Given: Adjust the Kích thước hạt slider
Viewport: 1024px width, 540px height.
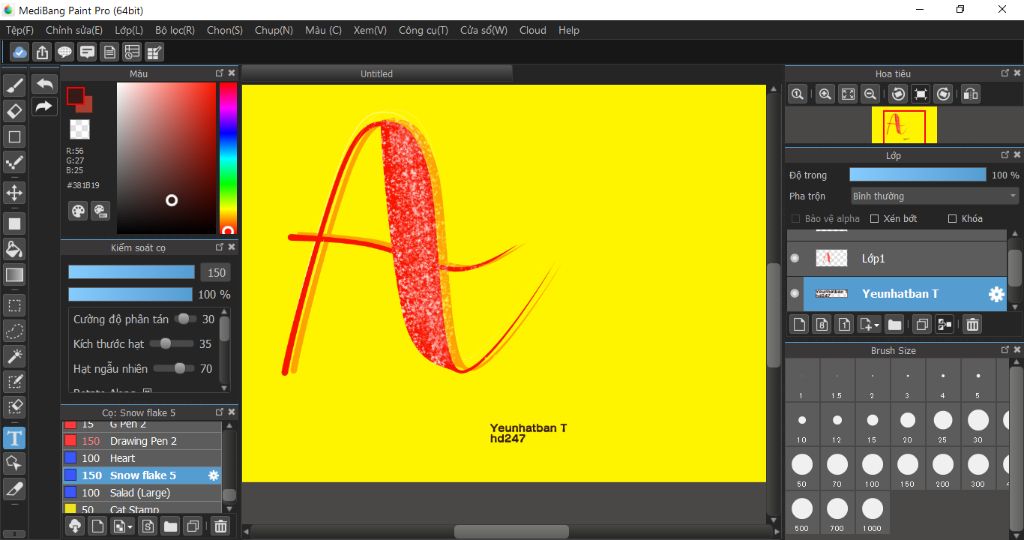Looking at the screenshot, I should tap(172, 343).
